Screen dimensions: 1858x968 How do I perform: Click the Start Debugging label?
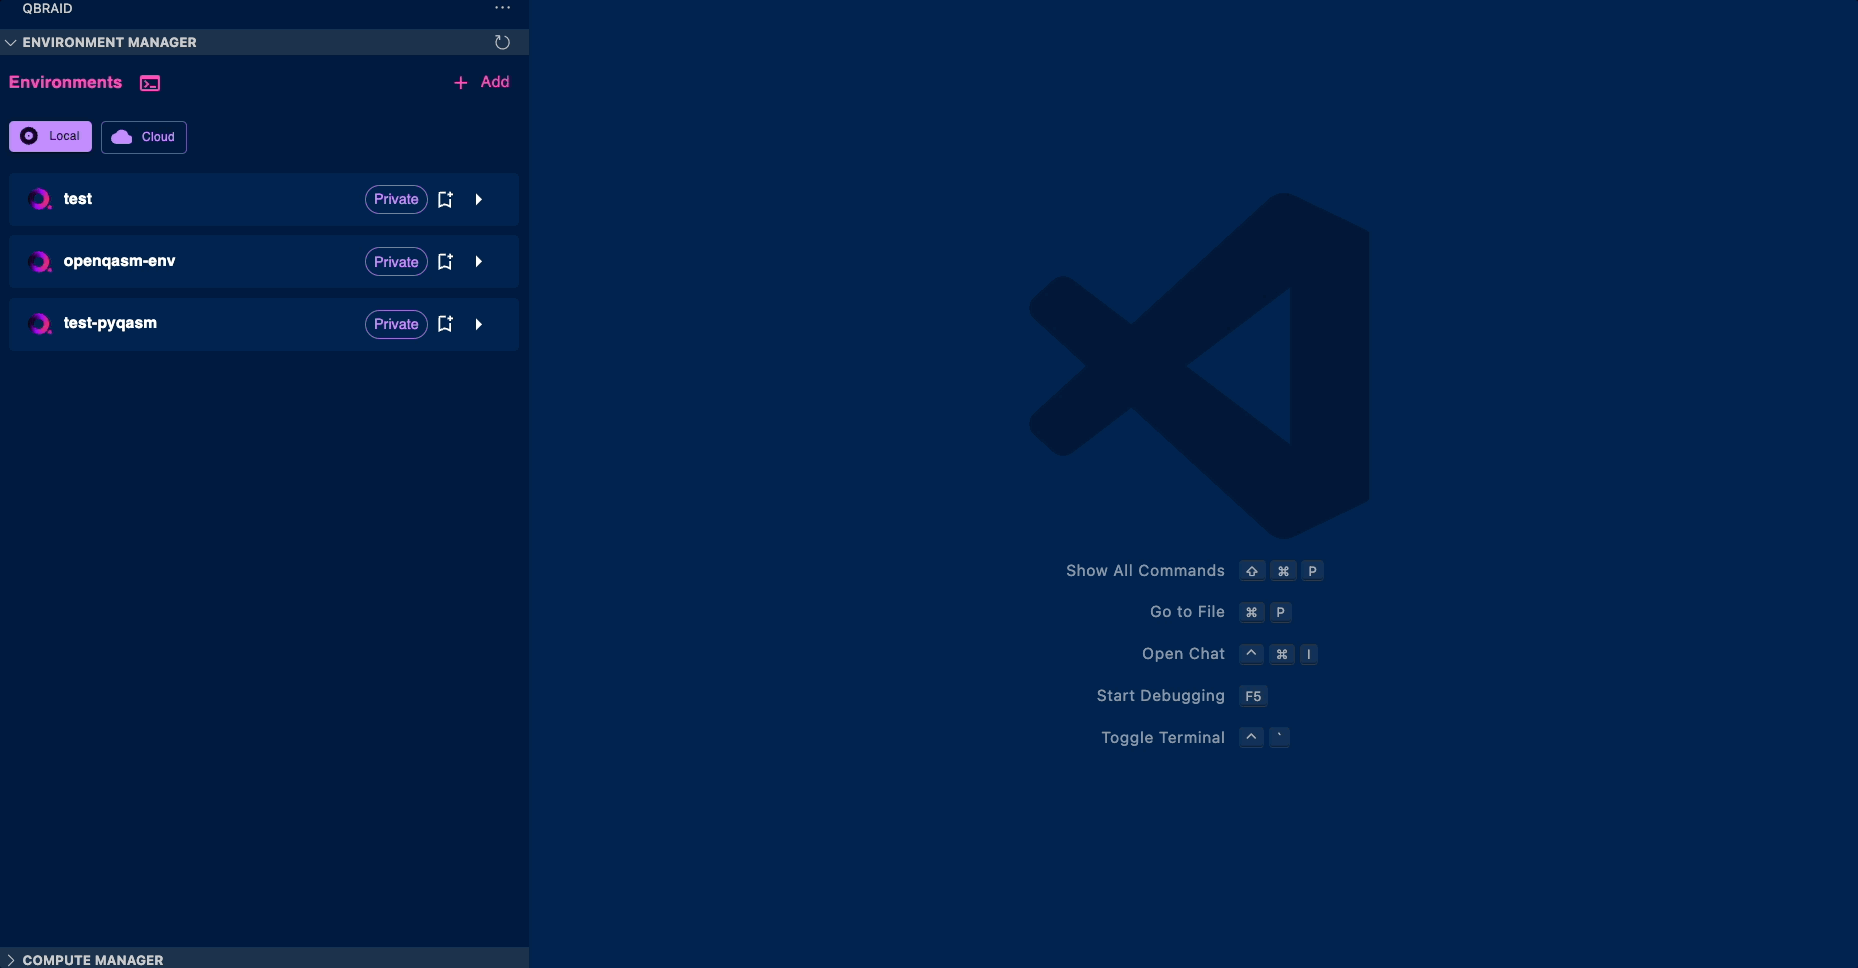tap(1160, 695)
